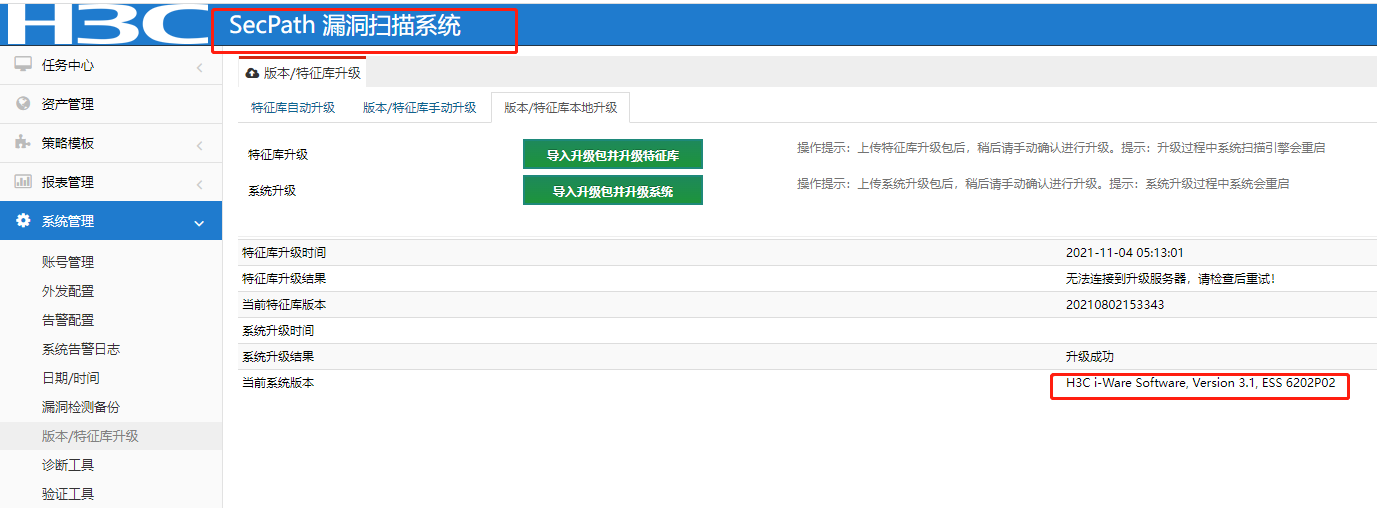Expand the 任务中心 menu chevron
Image resolution: width=1377 pixels, height=508 pixels.
click(x=199, y=67)
